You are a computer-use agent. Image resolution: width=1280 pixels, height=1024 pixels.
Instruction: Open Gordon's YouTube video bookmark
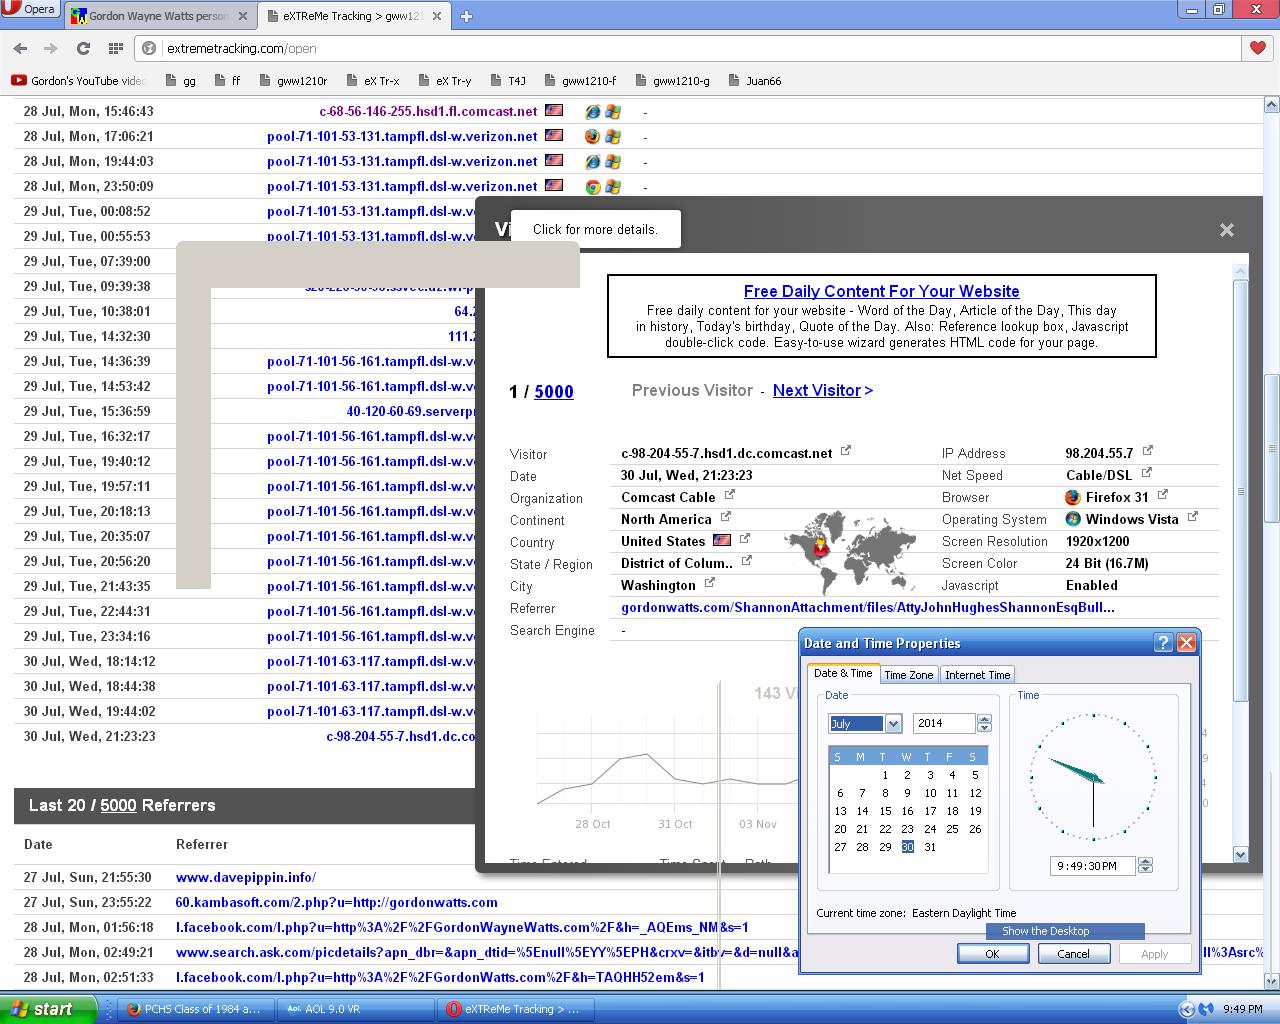[78, 81]
